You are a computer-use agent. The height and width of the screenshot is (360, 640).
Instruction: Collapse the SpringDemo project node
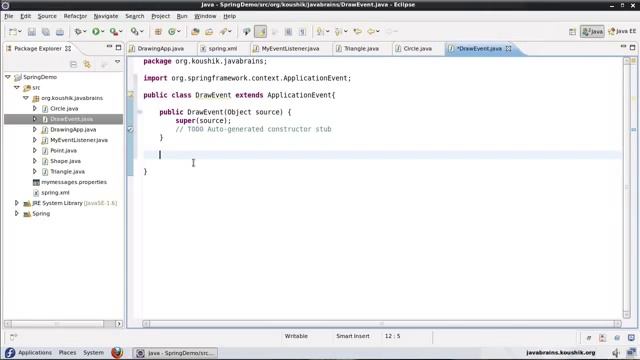tap(8, 77)
